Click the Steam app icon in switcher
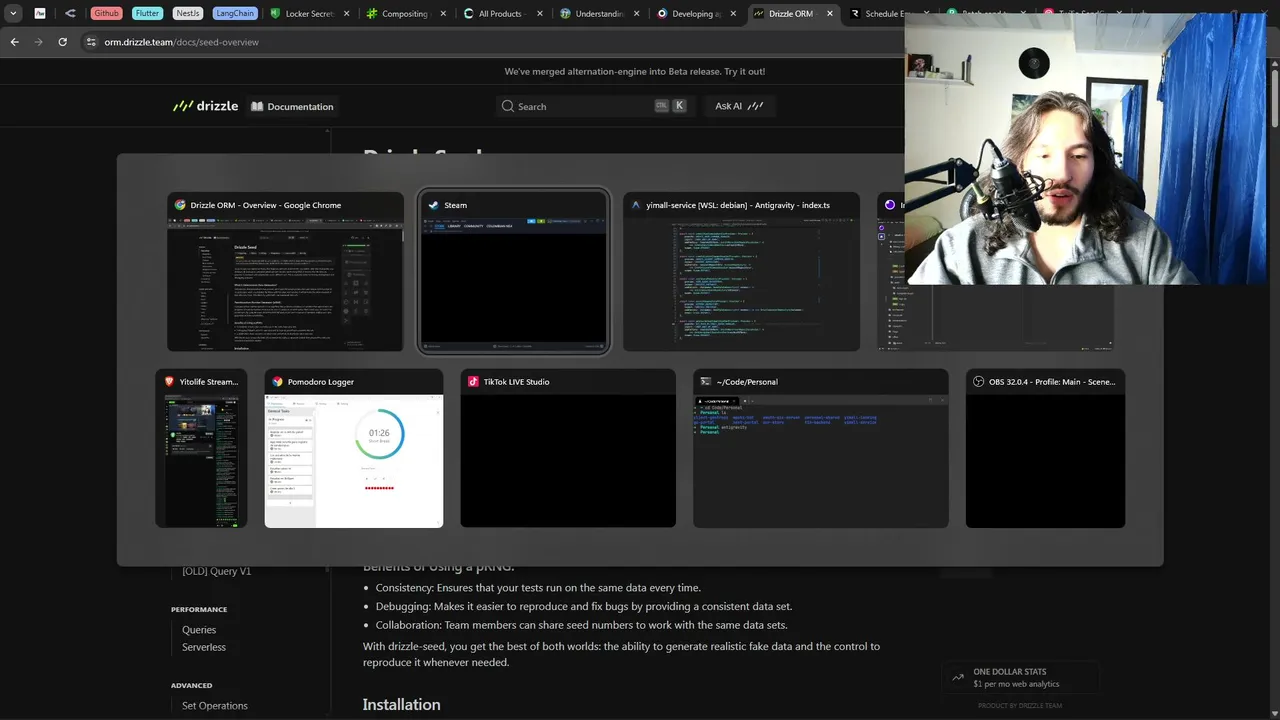1280x720 pixels. point(433,205)
